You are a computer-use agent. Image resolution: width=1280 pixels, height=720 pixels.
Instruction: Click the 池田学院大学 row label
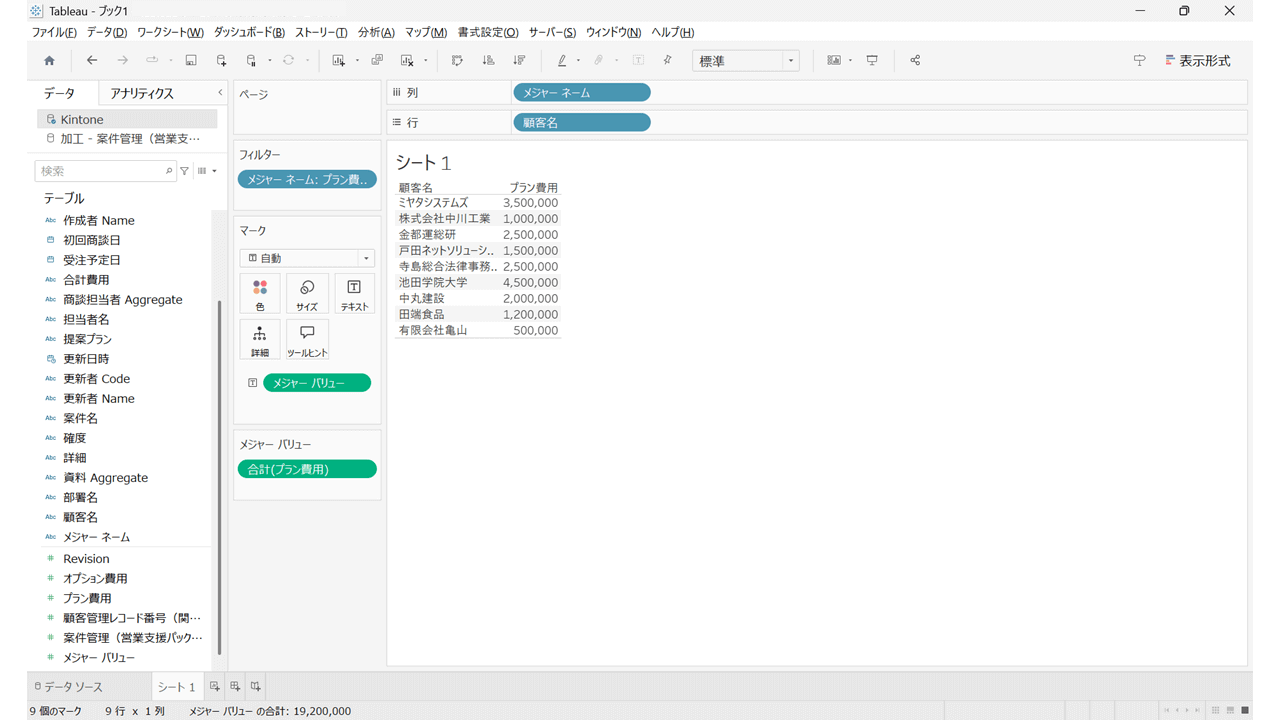(x=433, y=283)
